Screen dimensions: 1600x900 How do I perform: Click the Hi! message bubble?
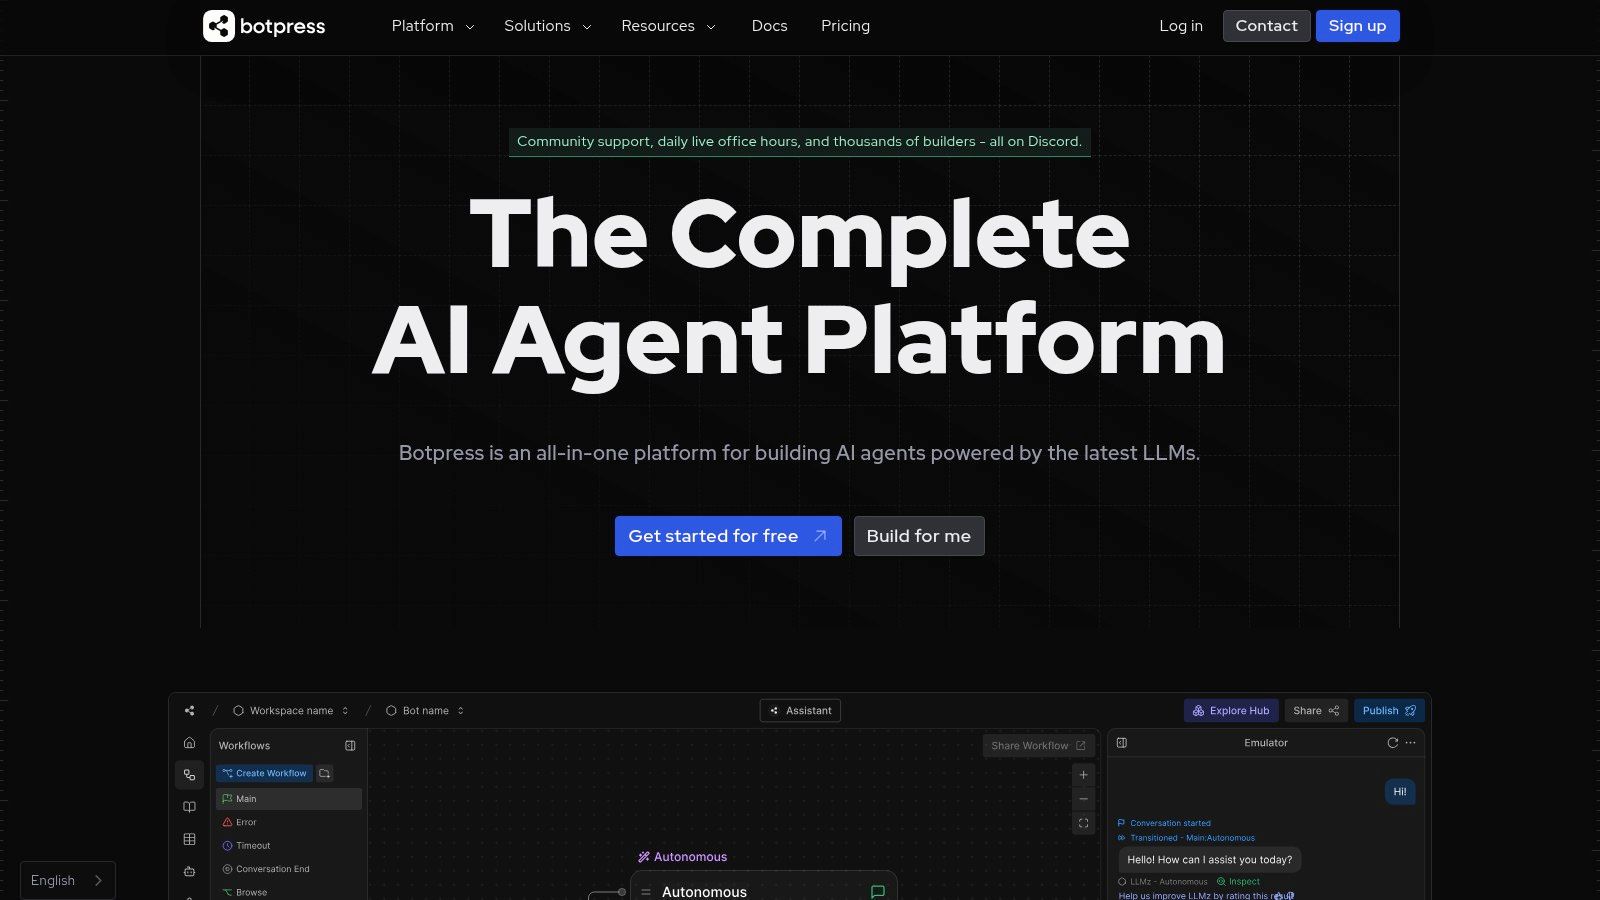(x=1400, y=792)
